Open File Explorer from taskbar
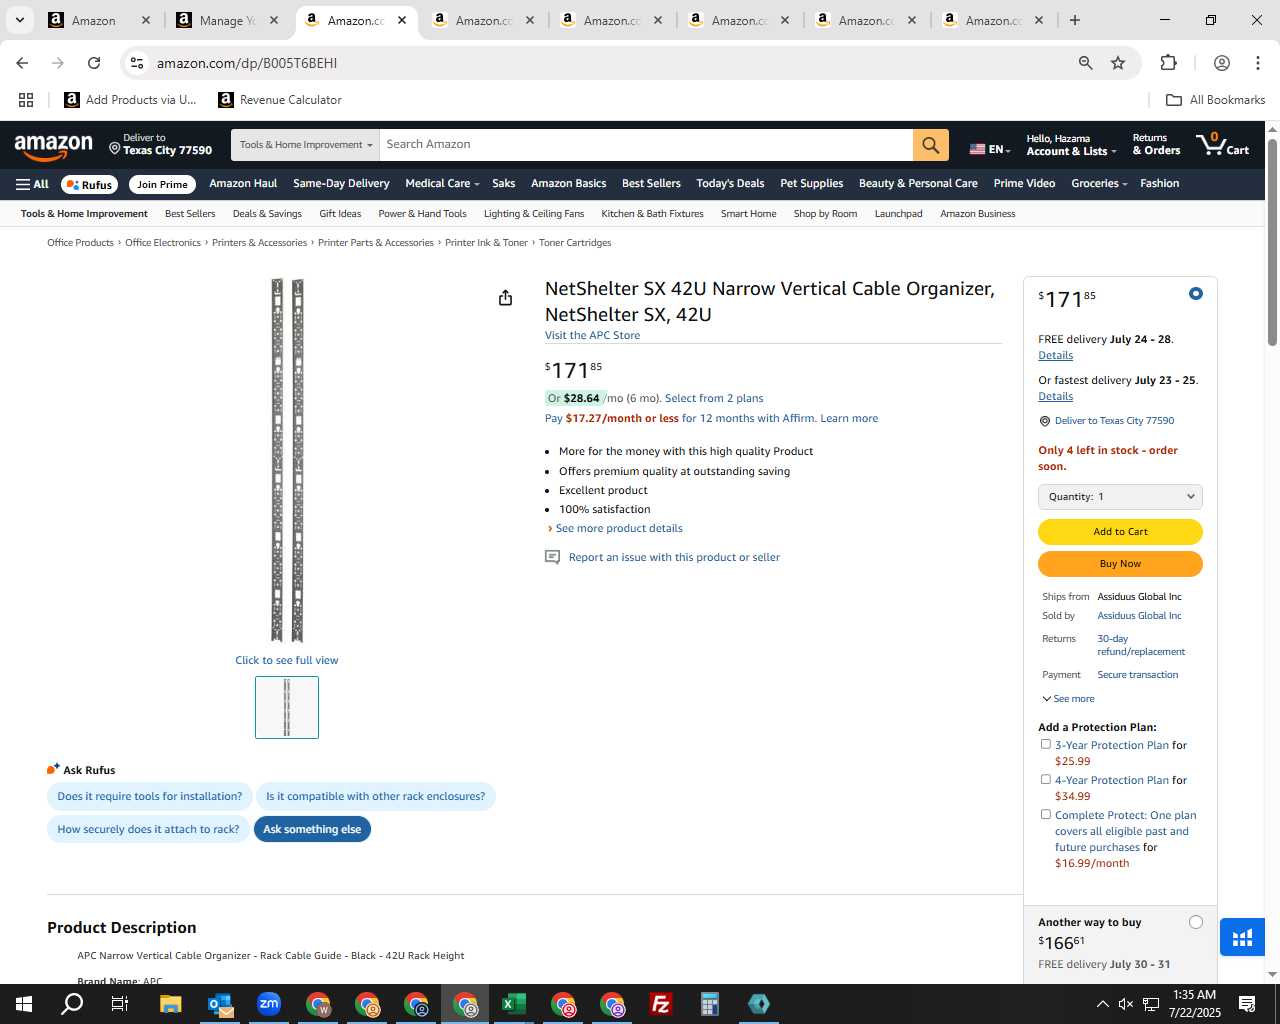 170,1004
